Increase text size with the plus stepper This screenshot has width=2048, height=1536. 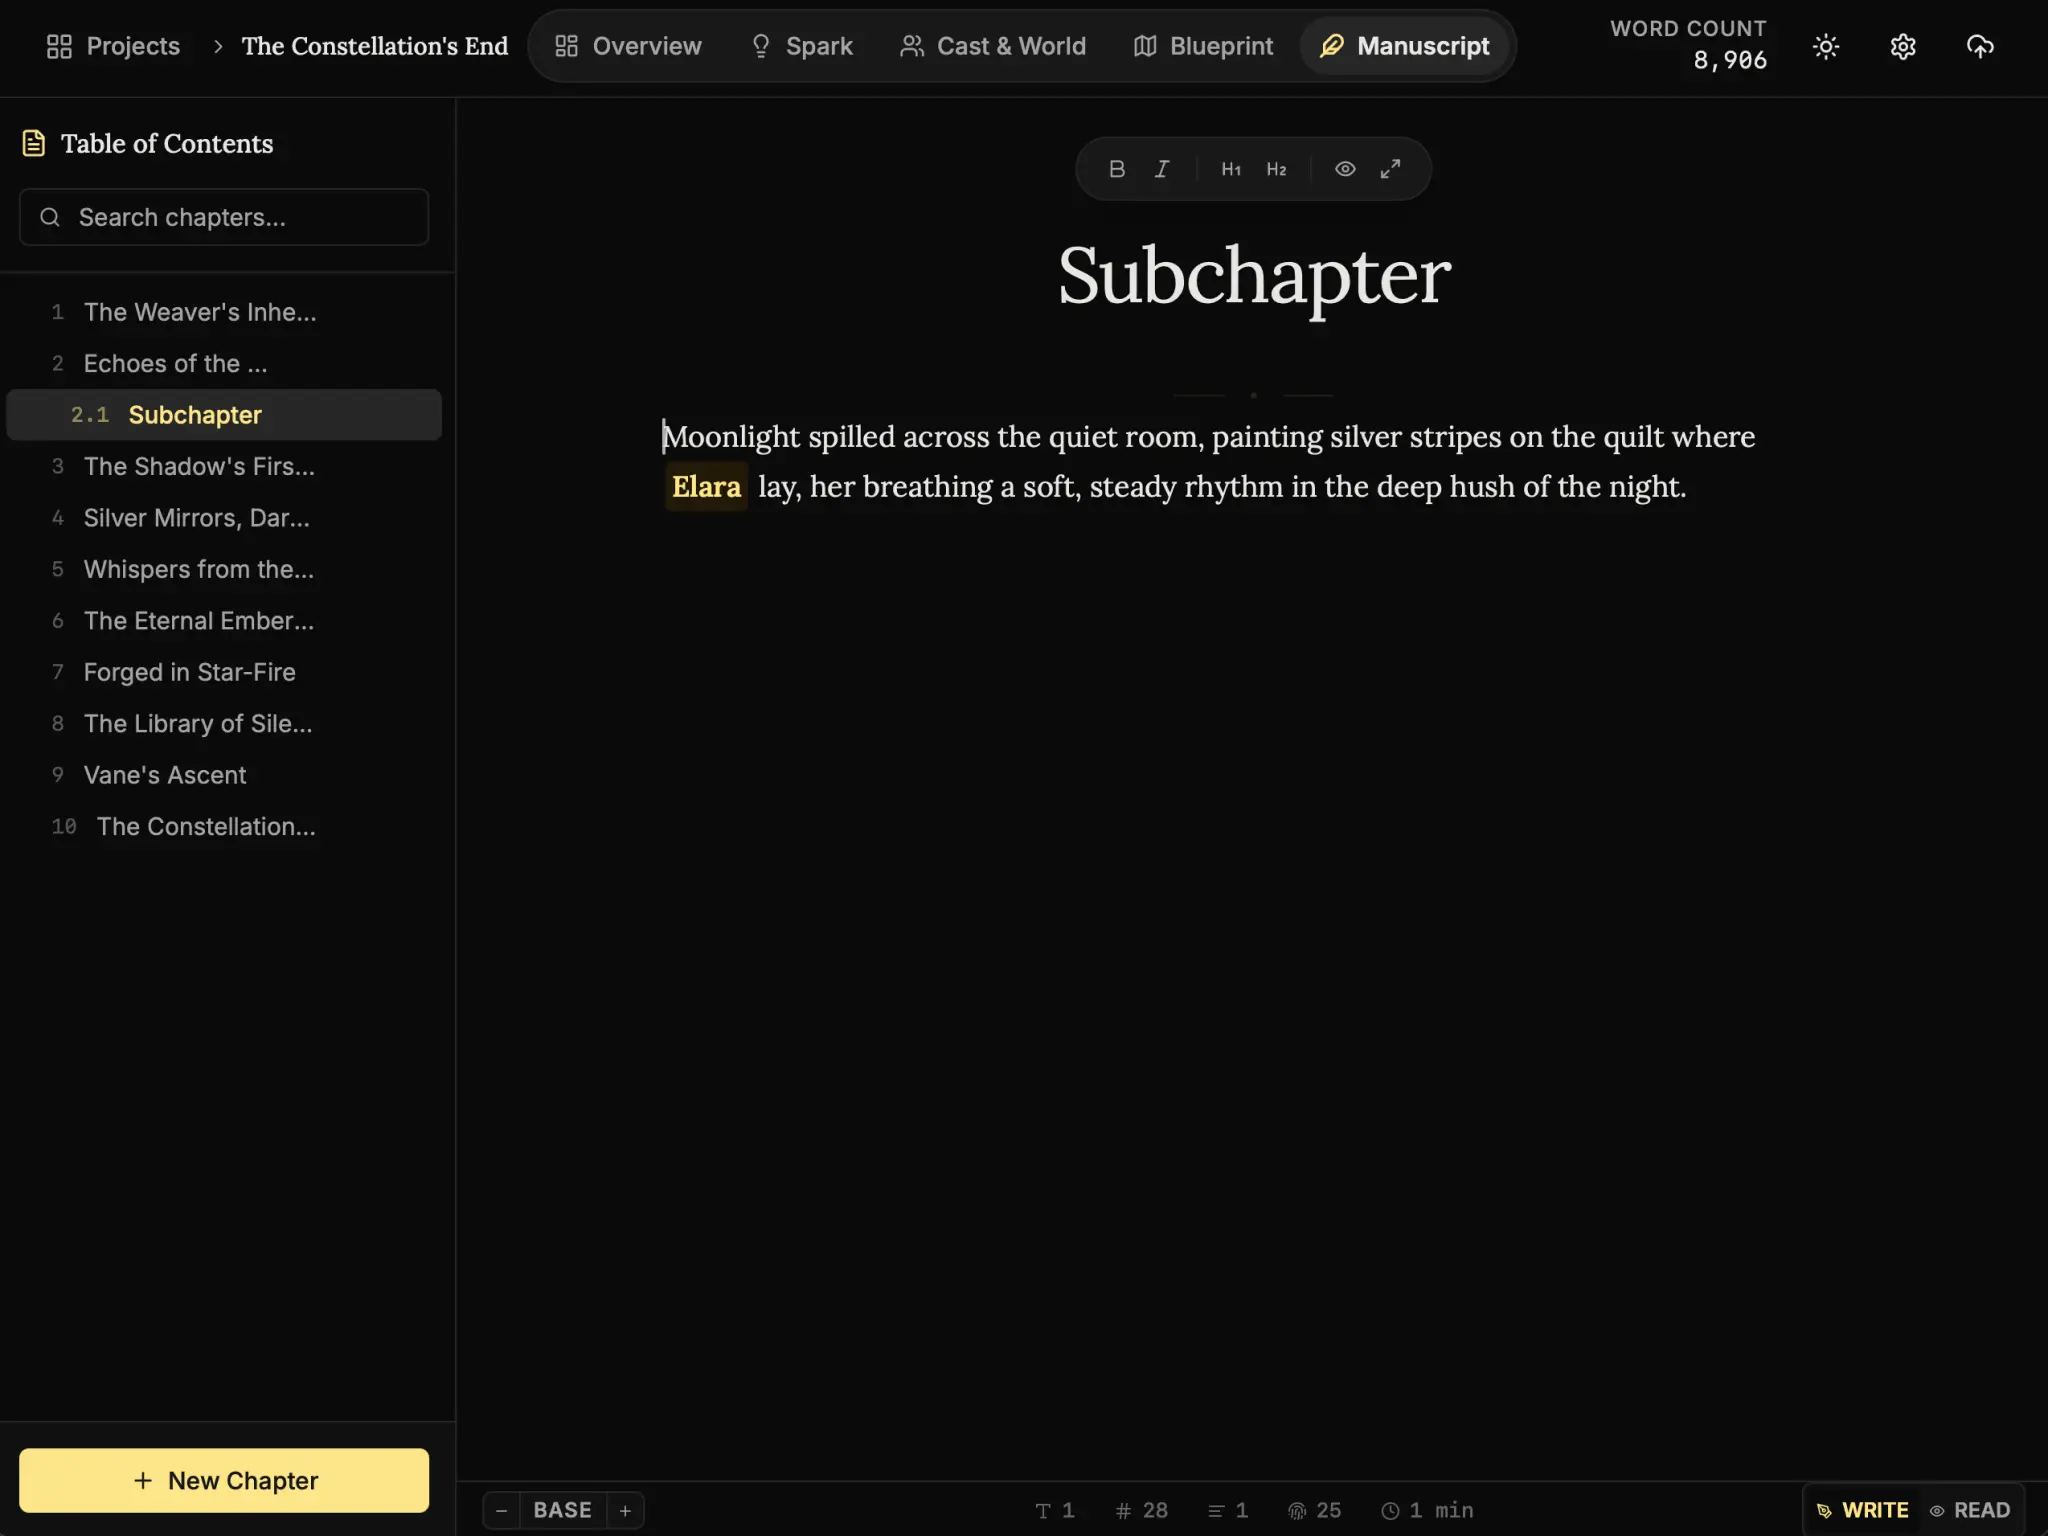625,1510
